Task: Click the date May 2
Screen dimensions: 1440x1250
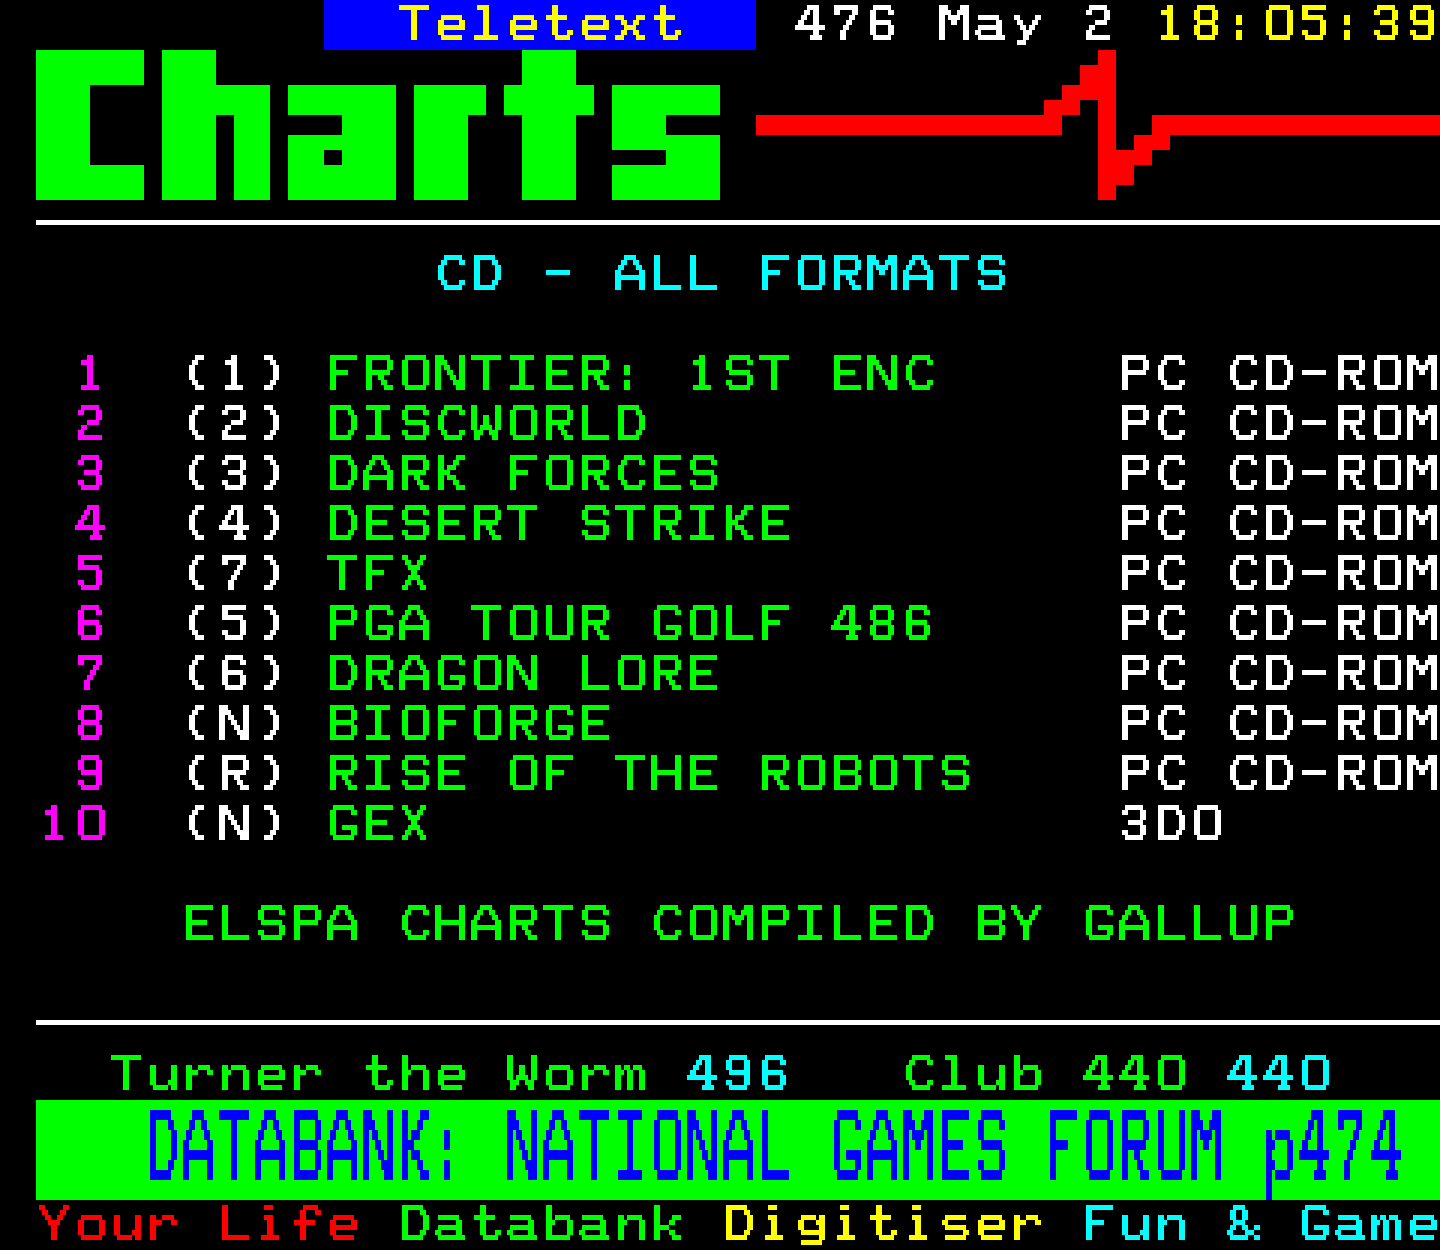Action: 1025,26
